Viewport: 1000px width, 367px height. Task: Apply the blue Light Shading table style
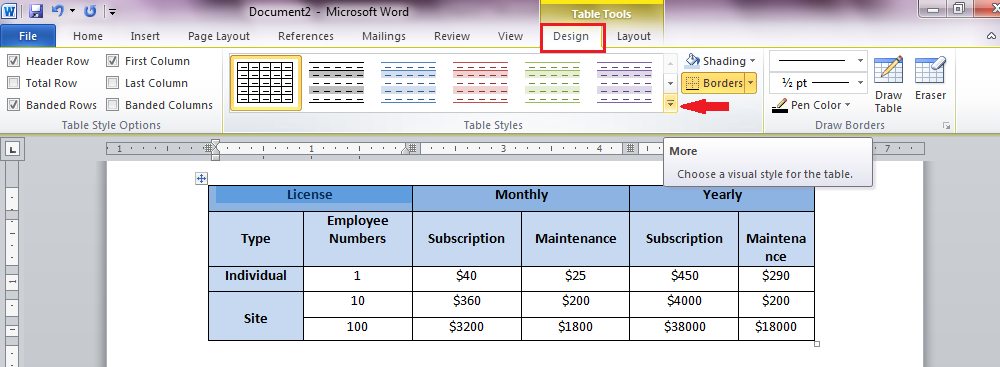(x=408, y=83)
